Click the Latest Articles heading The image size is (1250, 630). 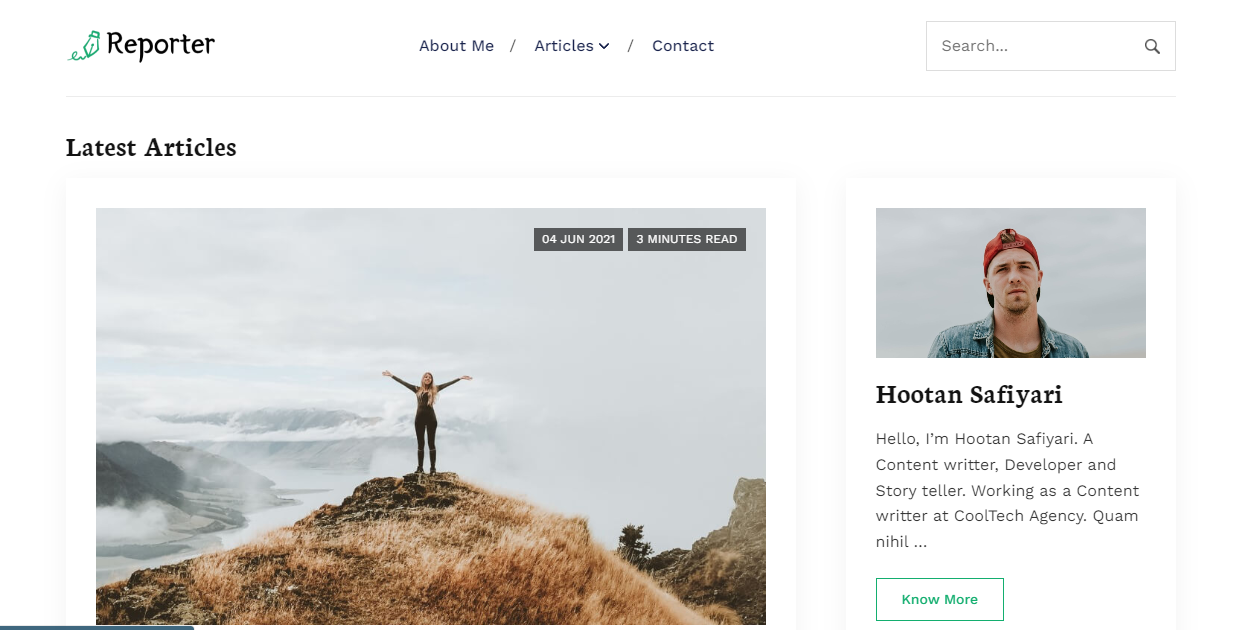click(151, 148)
